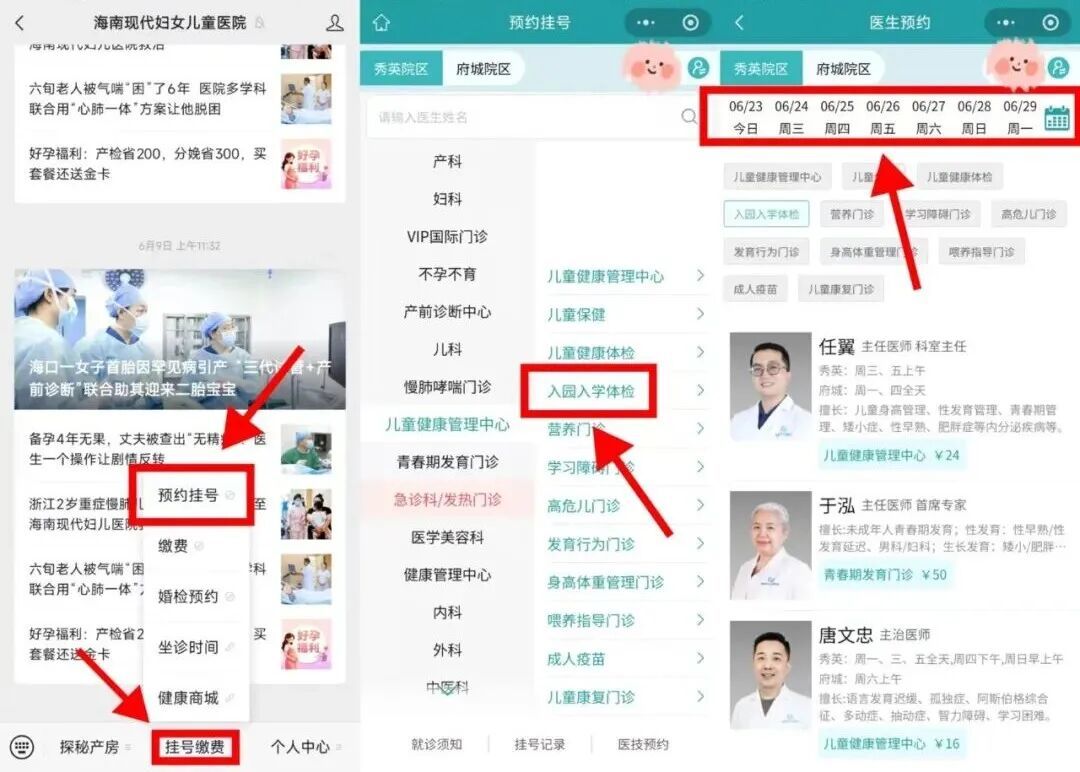The width and height of the screenshot is (1080, 772).
Task: Open patient switch icon on 医生预约 page
Action: [1058, 67]
